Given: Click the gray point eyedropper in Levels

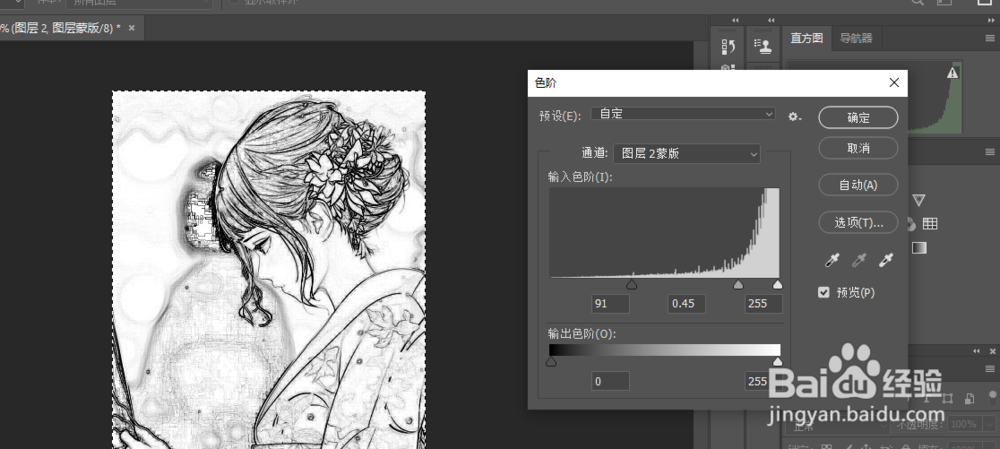Looking at the screenshot, I should [x=859, y=260].
